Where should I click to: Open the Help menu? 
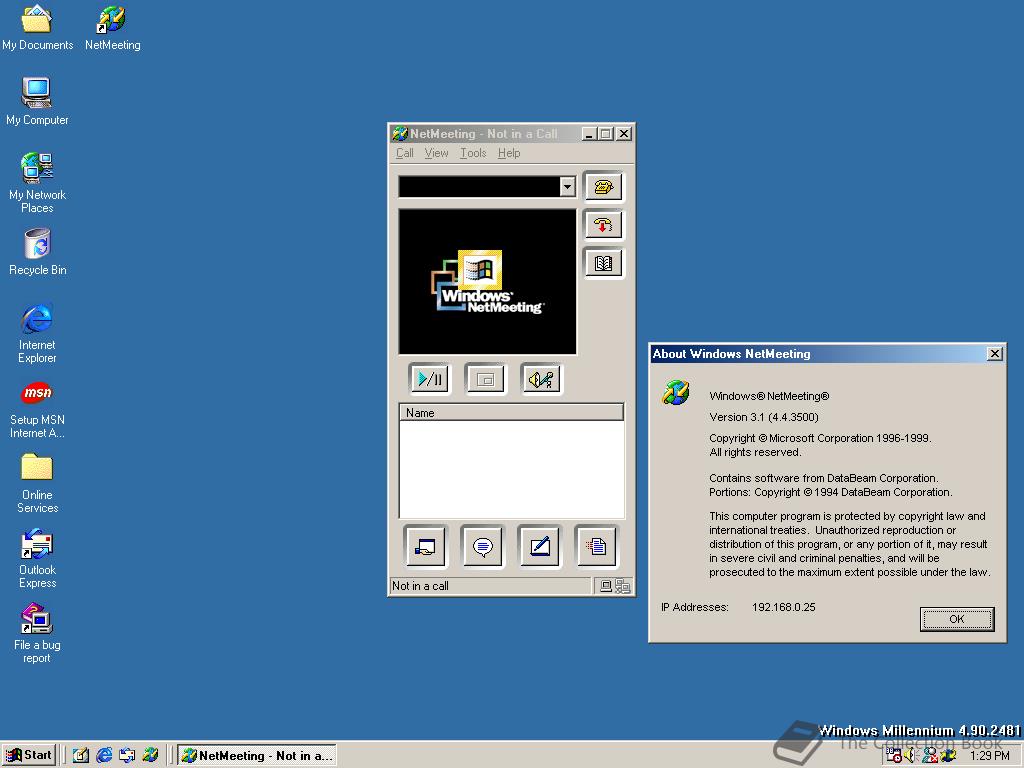coord(509,153)
